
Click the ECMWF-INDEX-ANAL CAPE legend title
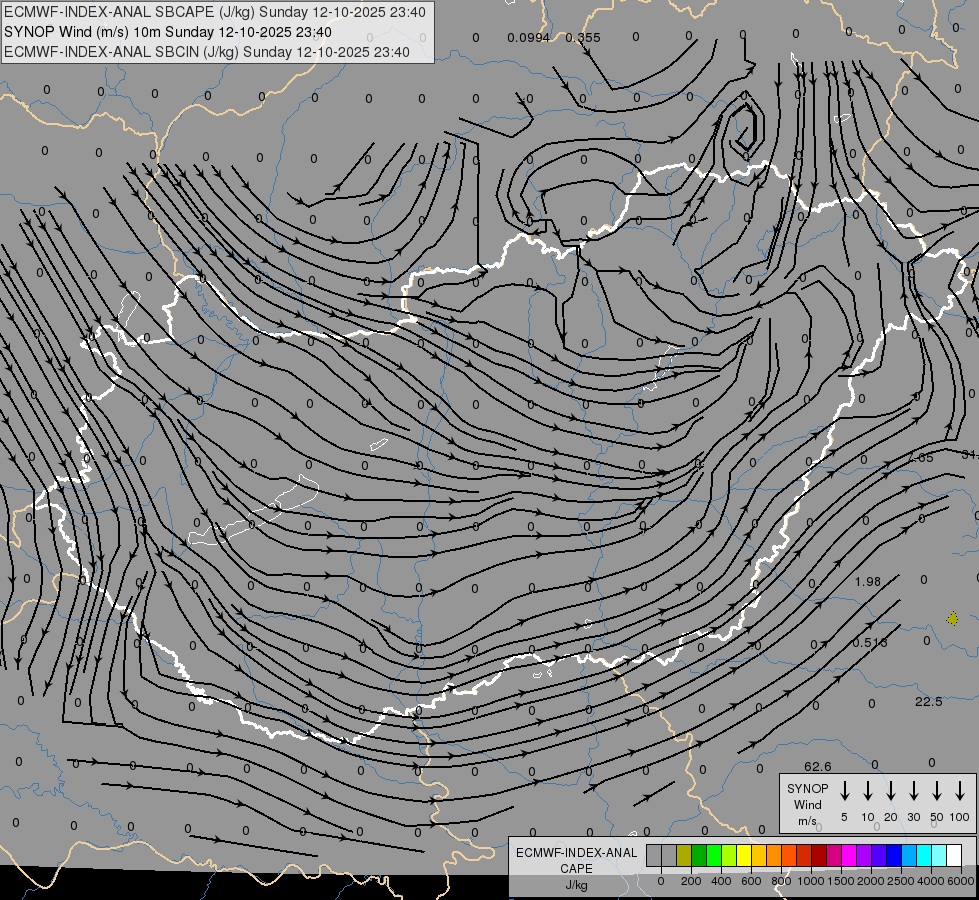click(x=576, y=860)
